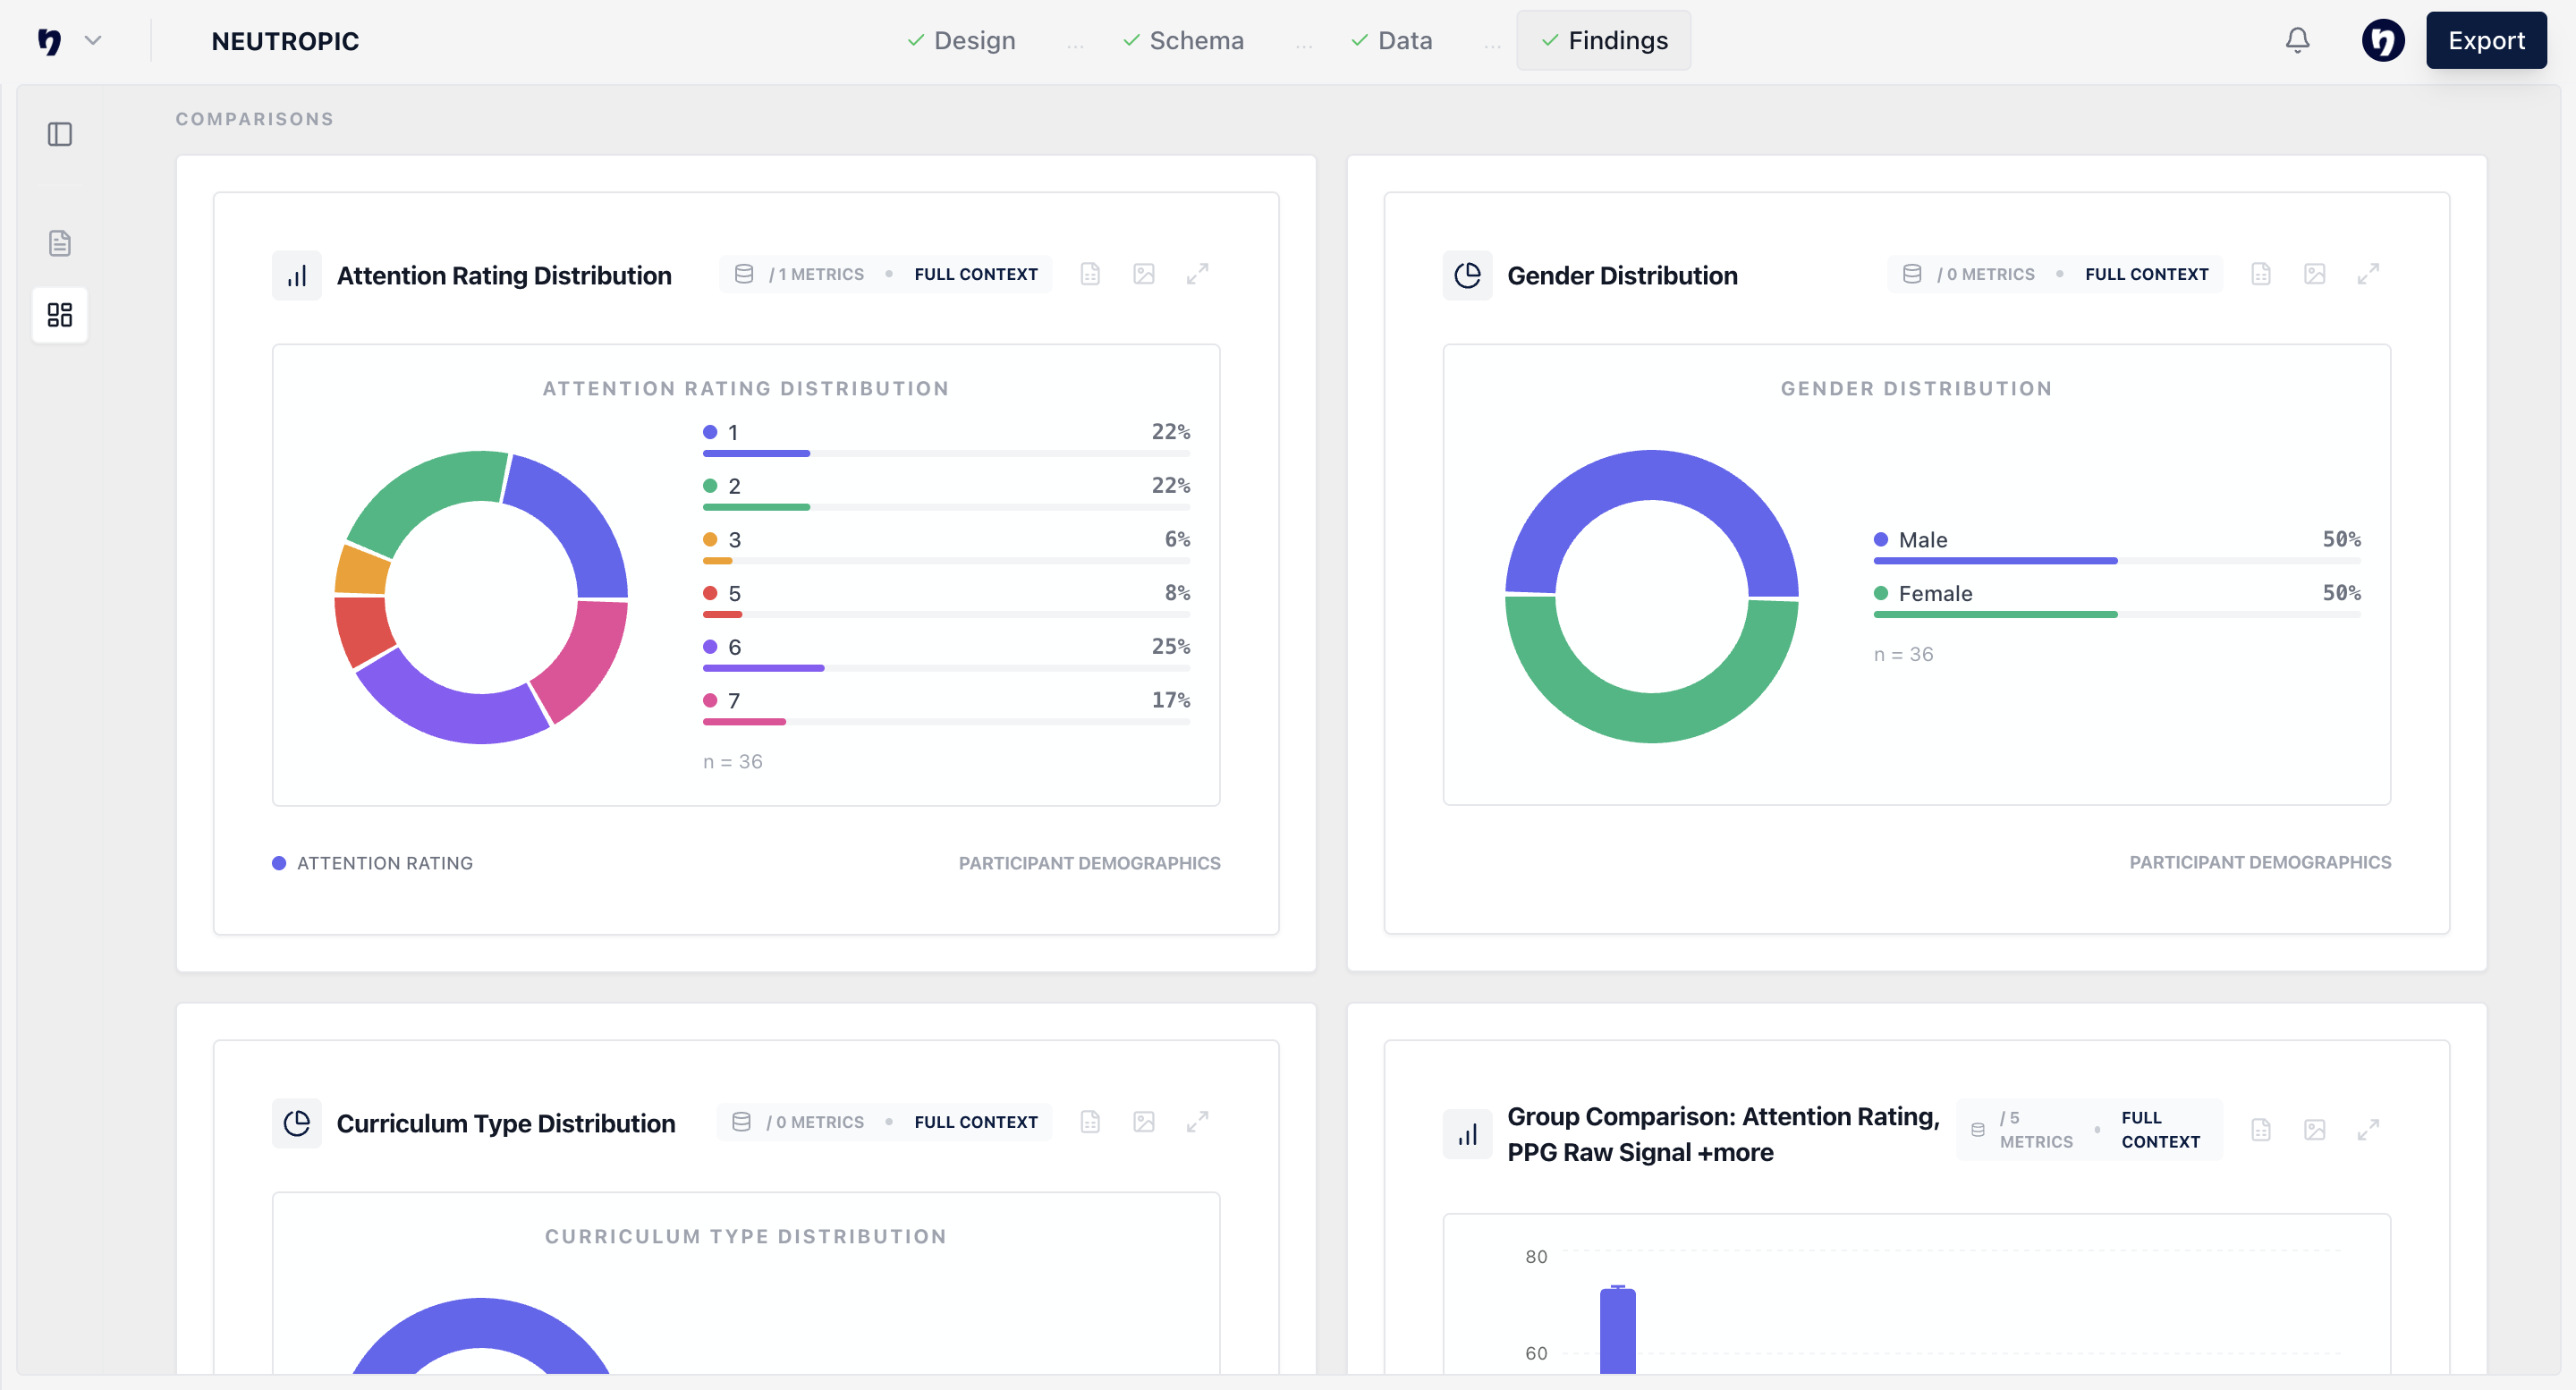Export Attention Rating chart as image icon
Screen dimensions: 2576x1390
pyautogui.click(x=1144, y=273)
